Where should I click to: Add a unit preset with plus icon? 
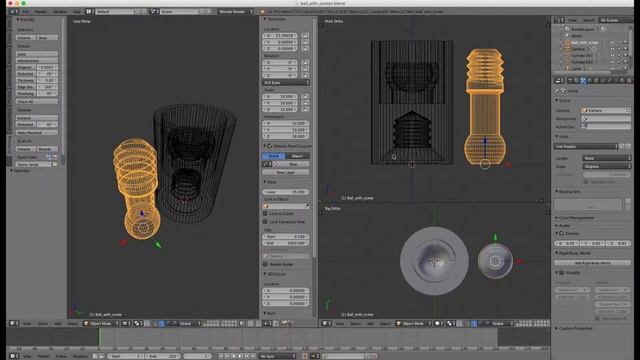622,146
